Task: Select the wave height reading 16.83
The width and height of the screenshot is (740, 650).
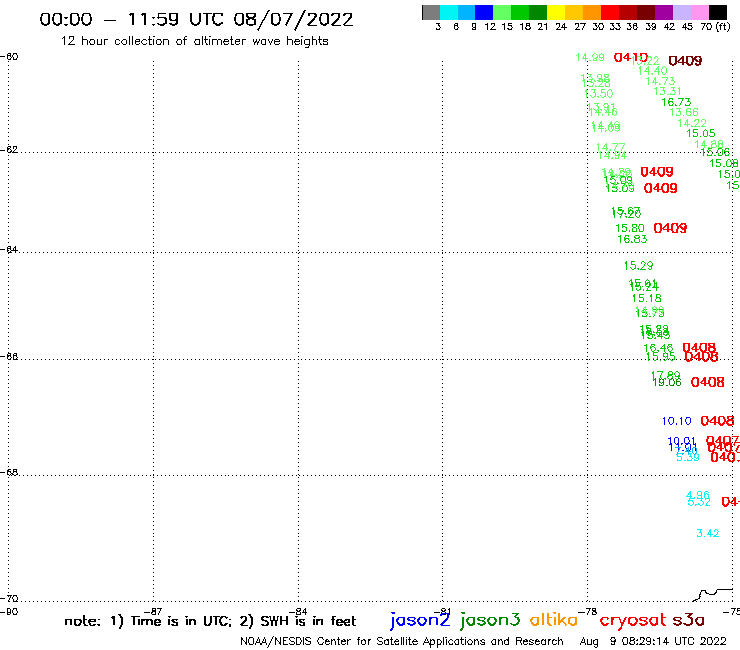Action: pyautogui.click(x=632, y=239)
